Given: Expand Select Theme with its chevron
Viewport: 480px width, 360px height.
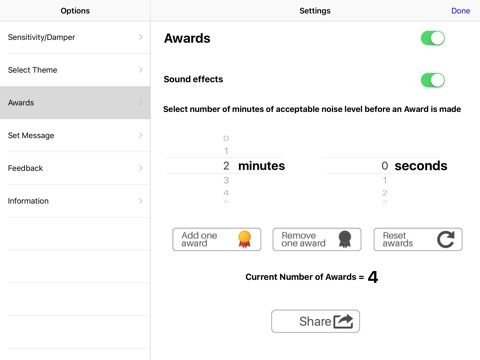Looking at the screenshot, I should (141, 70).
